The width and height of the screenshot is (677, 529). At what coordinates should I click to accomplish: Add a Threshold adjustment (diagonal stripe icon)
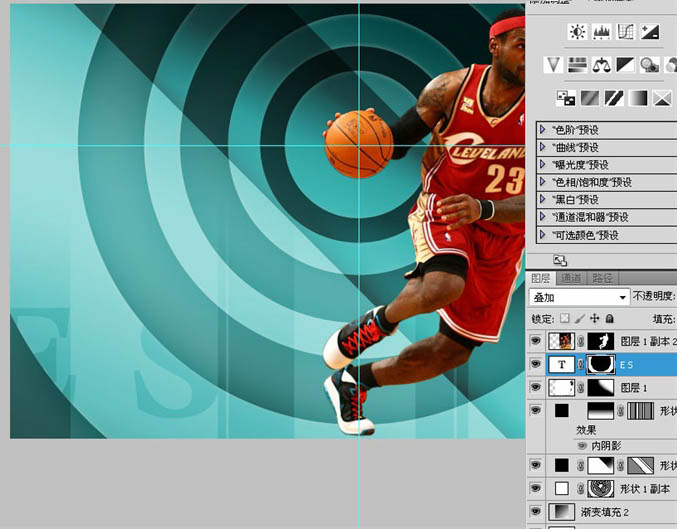click(614, 98)
